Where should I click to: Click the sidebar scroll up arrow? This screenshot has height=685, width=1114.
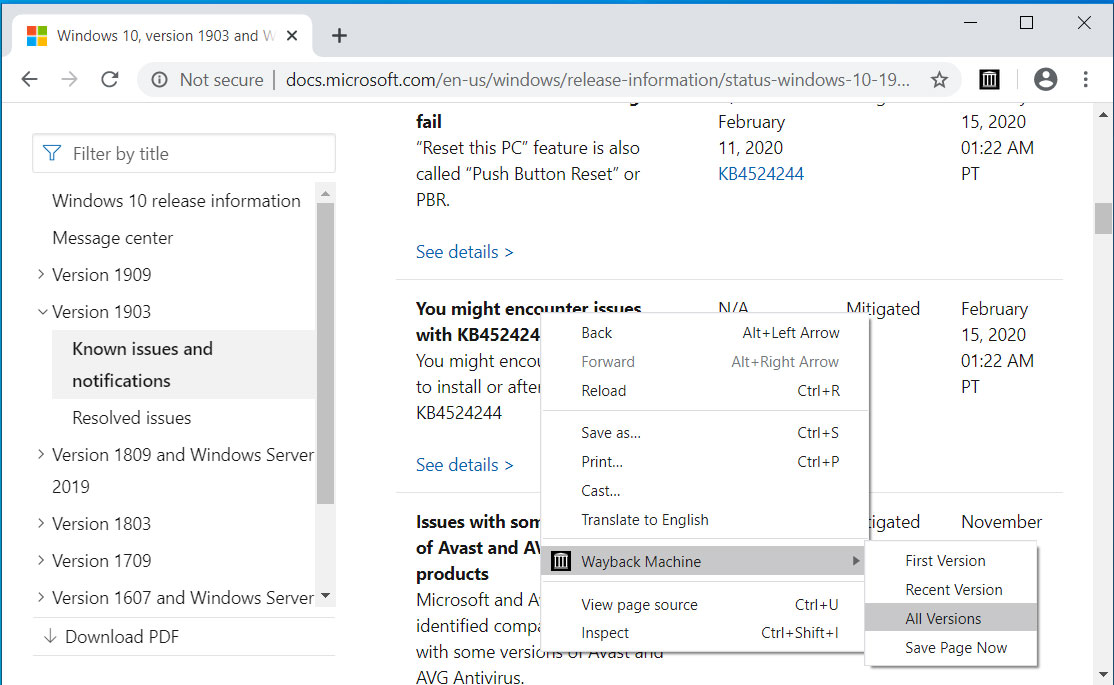pyautogui.click(x=325, y=193)
